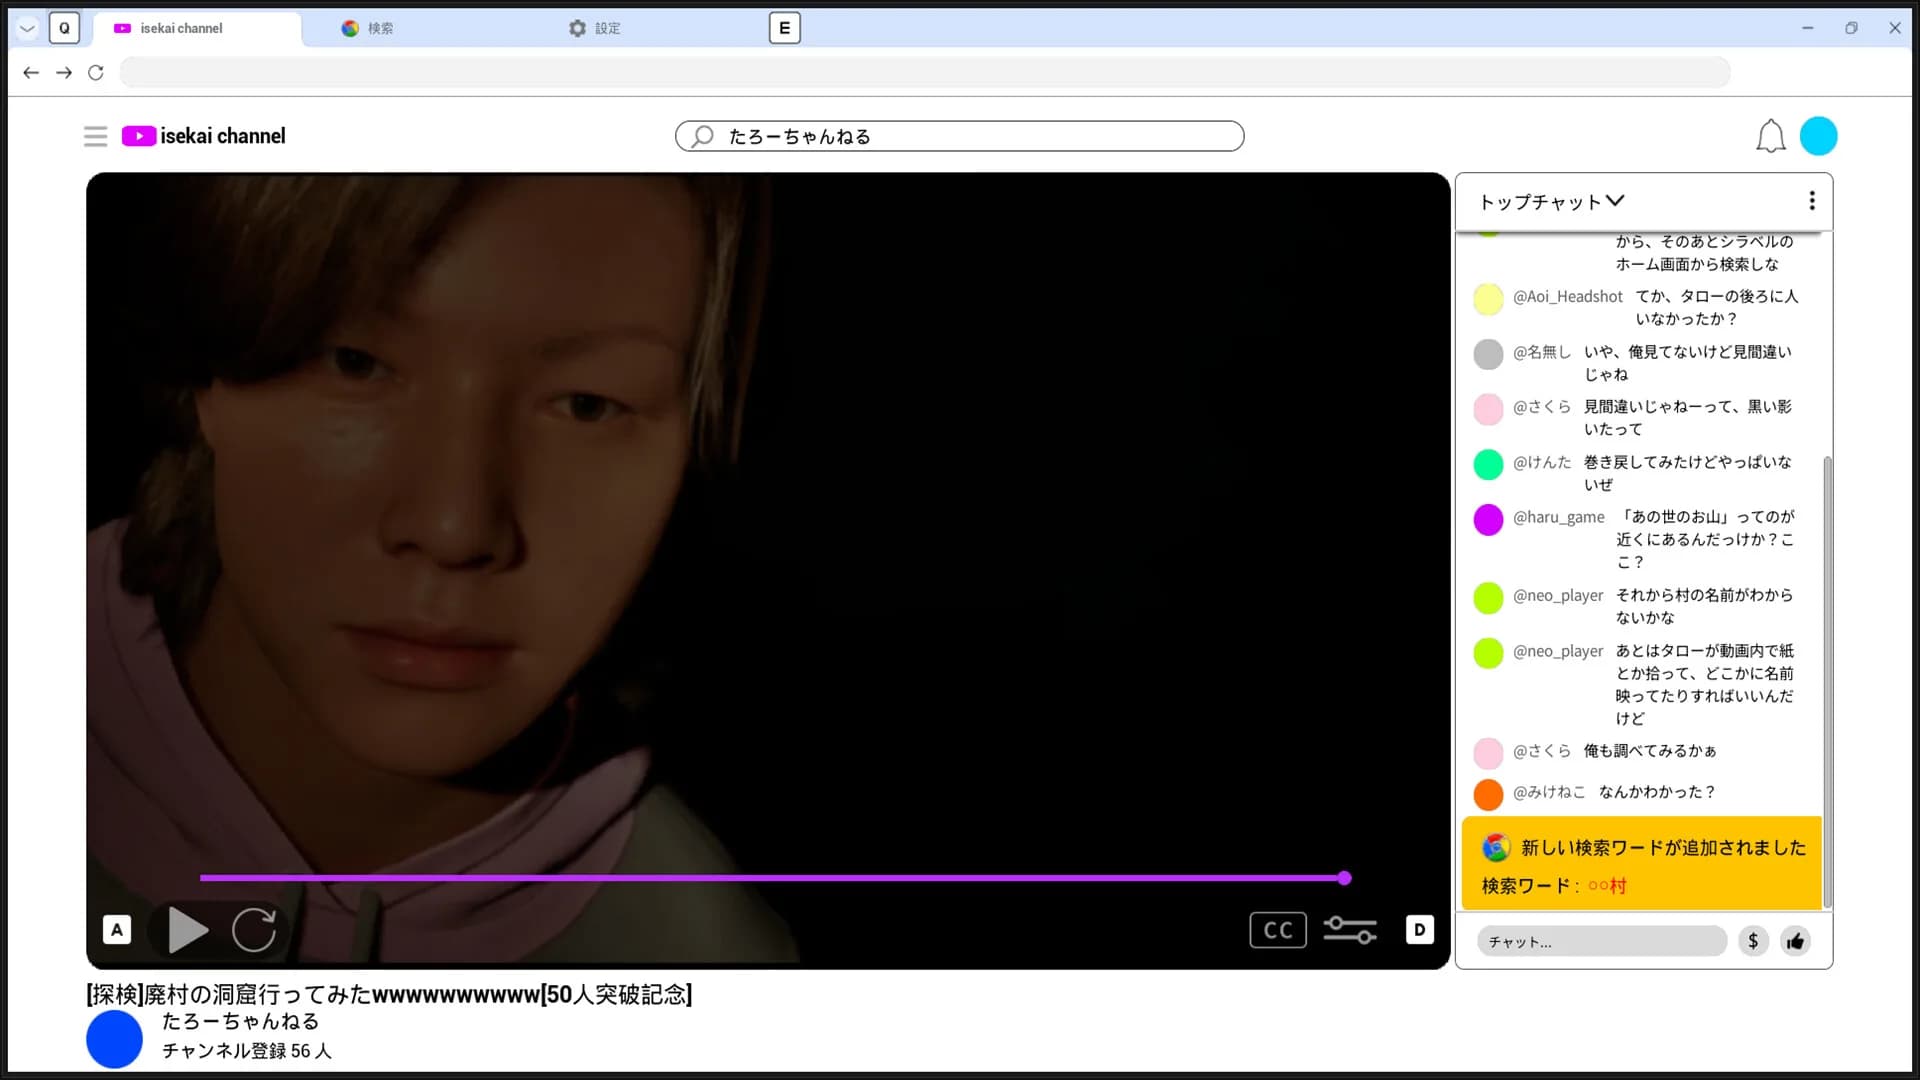Click @haru_game purple avatar in chat
Image resolution: width=1920 pixels, height=1080 pixels.
click(x=1488, y=520)
